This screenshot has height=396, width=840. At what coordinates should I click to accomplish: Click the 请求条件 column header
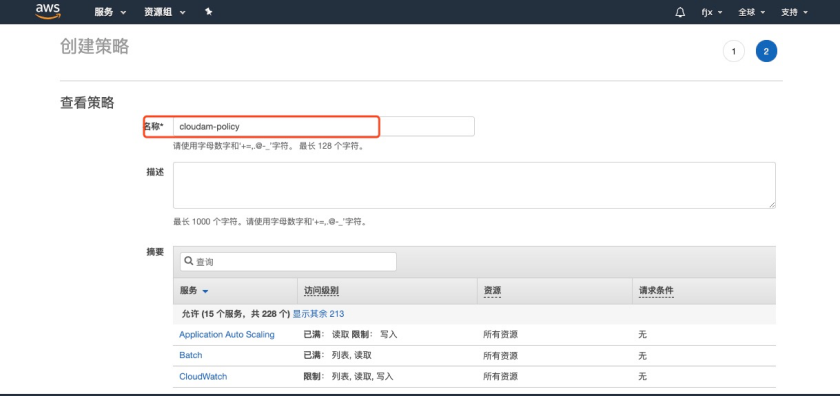point(656,290)
